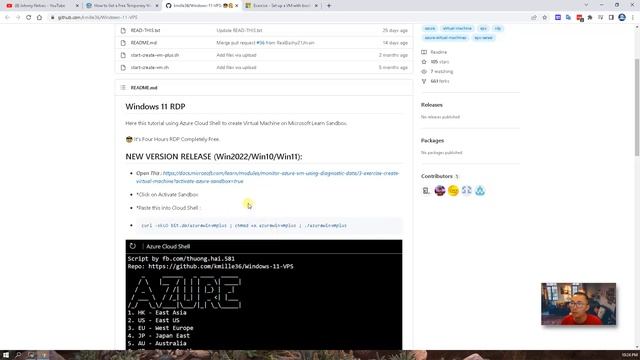The image size is (640, 360).
Task: Open the Extensions puzzle icon
Action: point(590,18)
